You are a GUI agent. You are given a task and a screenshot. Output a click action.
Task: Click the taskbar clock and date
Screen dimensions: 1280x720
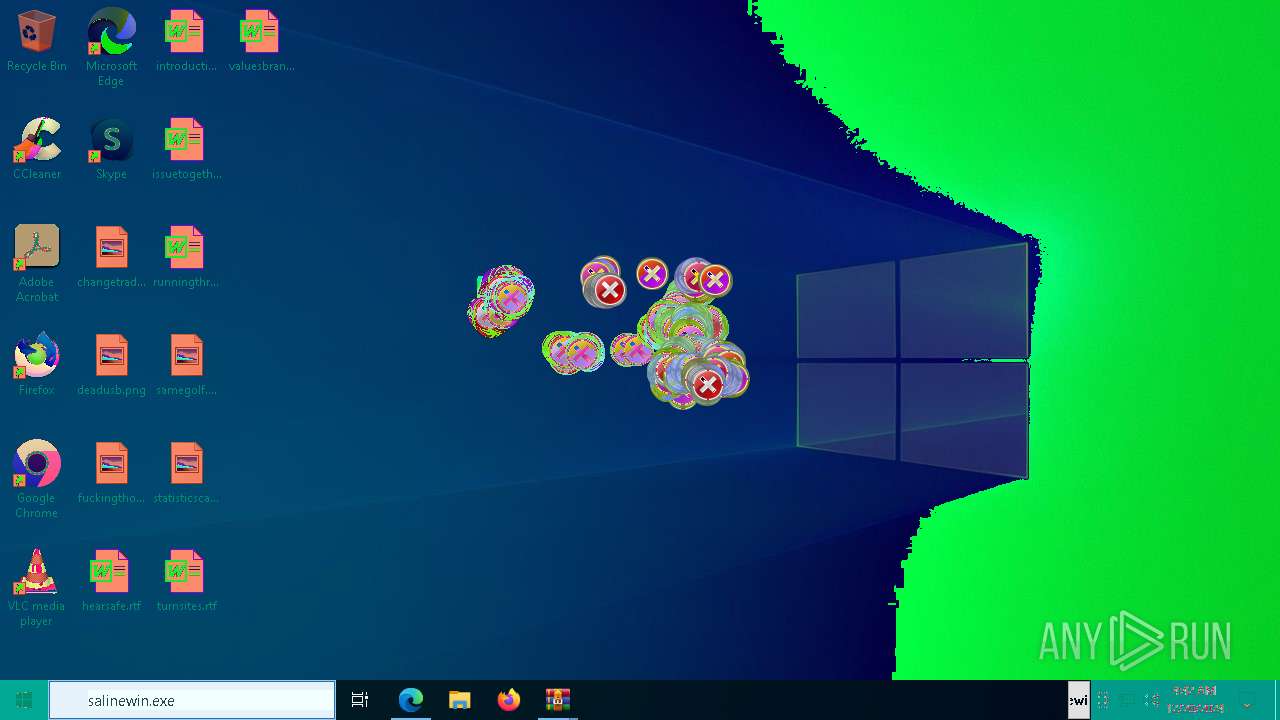[1195, 700]
